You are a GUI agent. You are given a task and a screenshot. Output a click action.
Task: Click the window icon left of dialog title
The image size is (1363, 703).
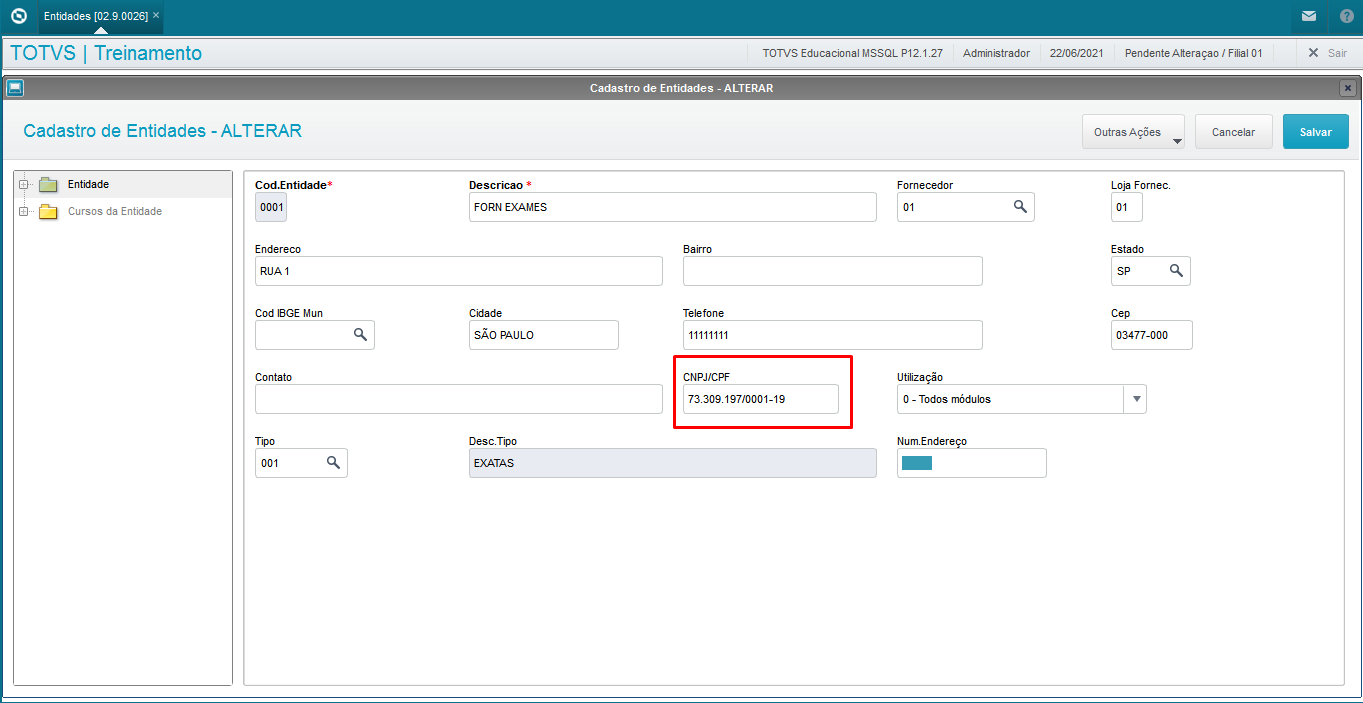(x=14, y=88)
